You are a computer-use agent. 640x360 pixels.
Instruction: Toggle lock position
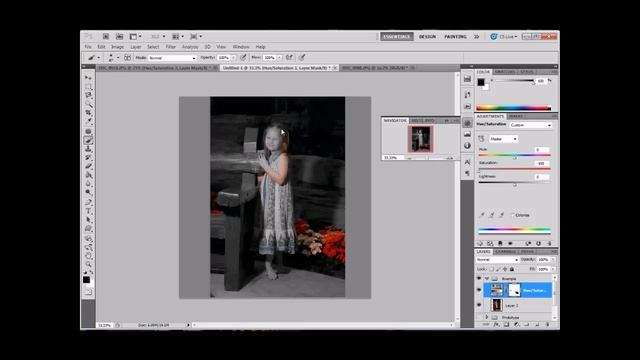pos(505,269)
